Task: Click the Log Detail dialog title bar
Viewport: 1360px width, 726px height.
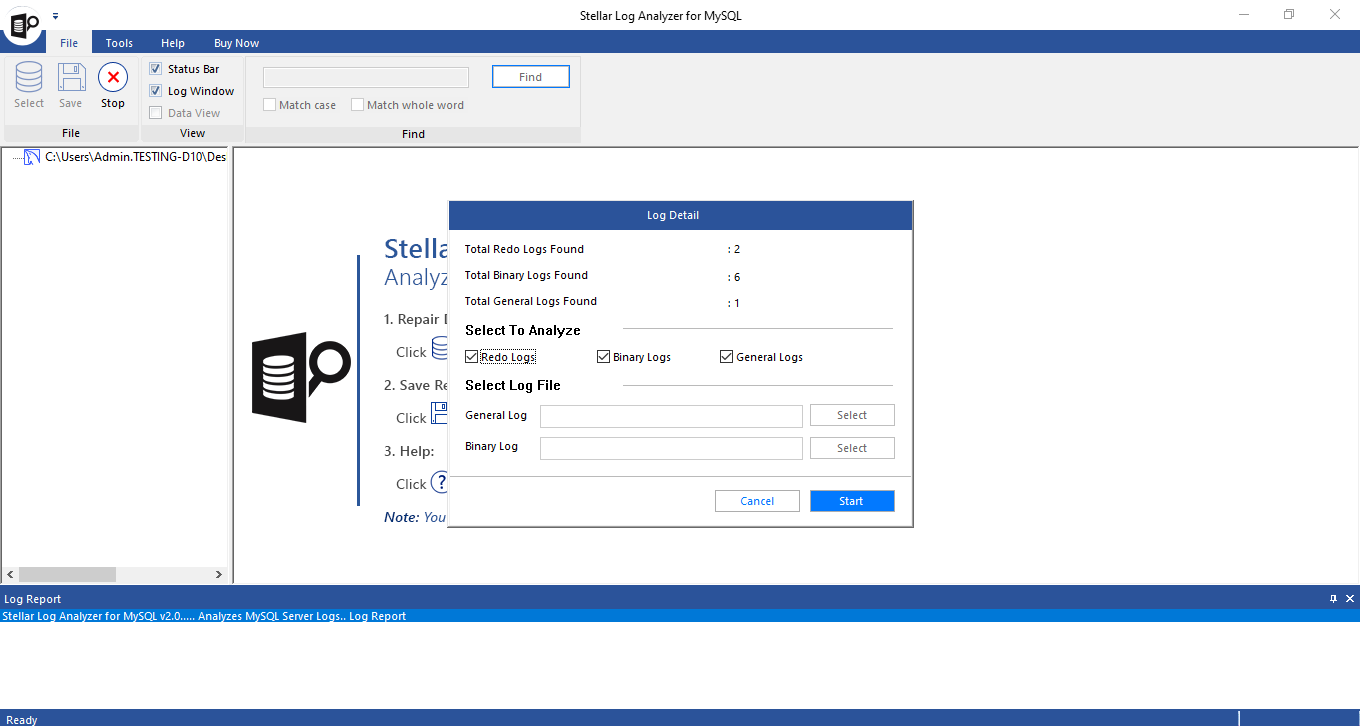Action: (680, 215)
